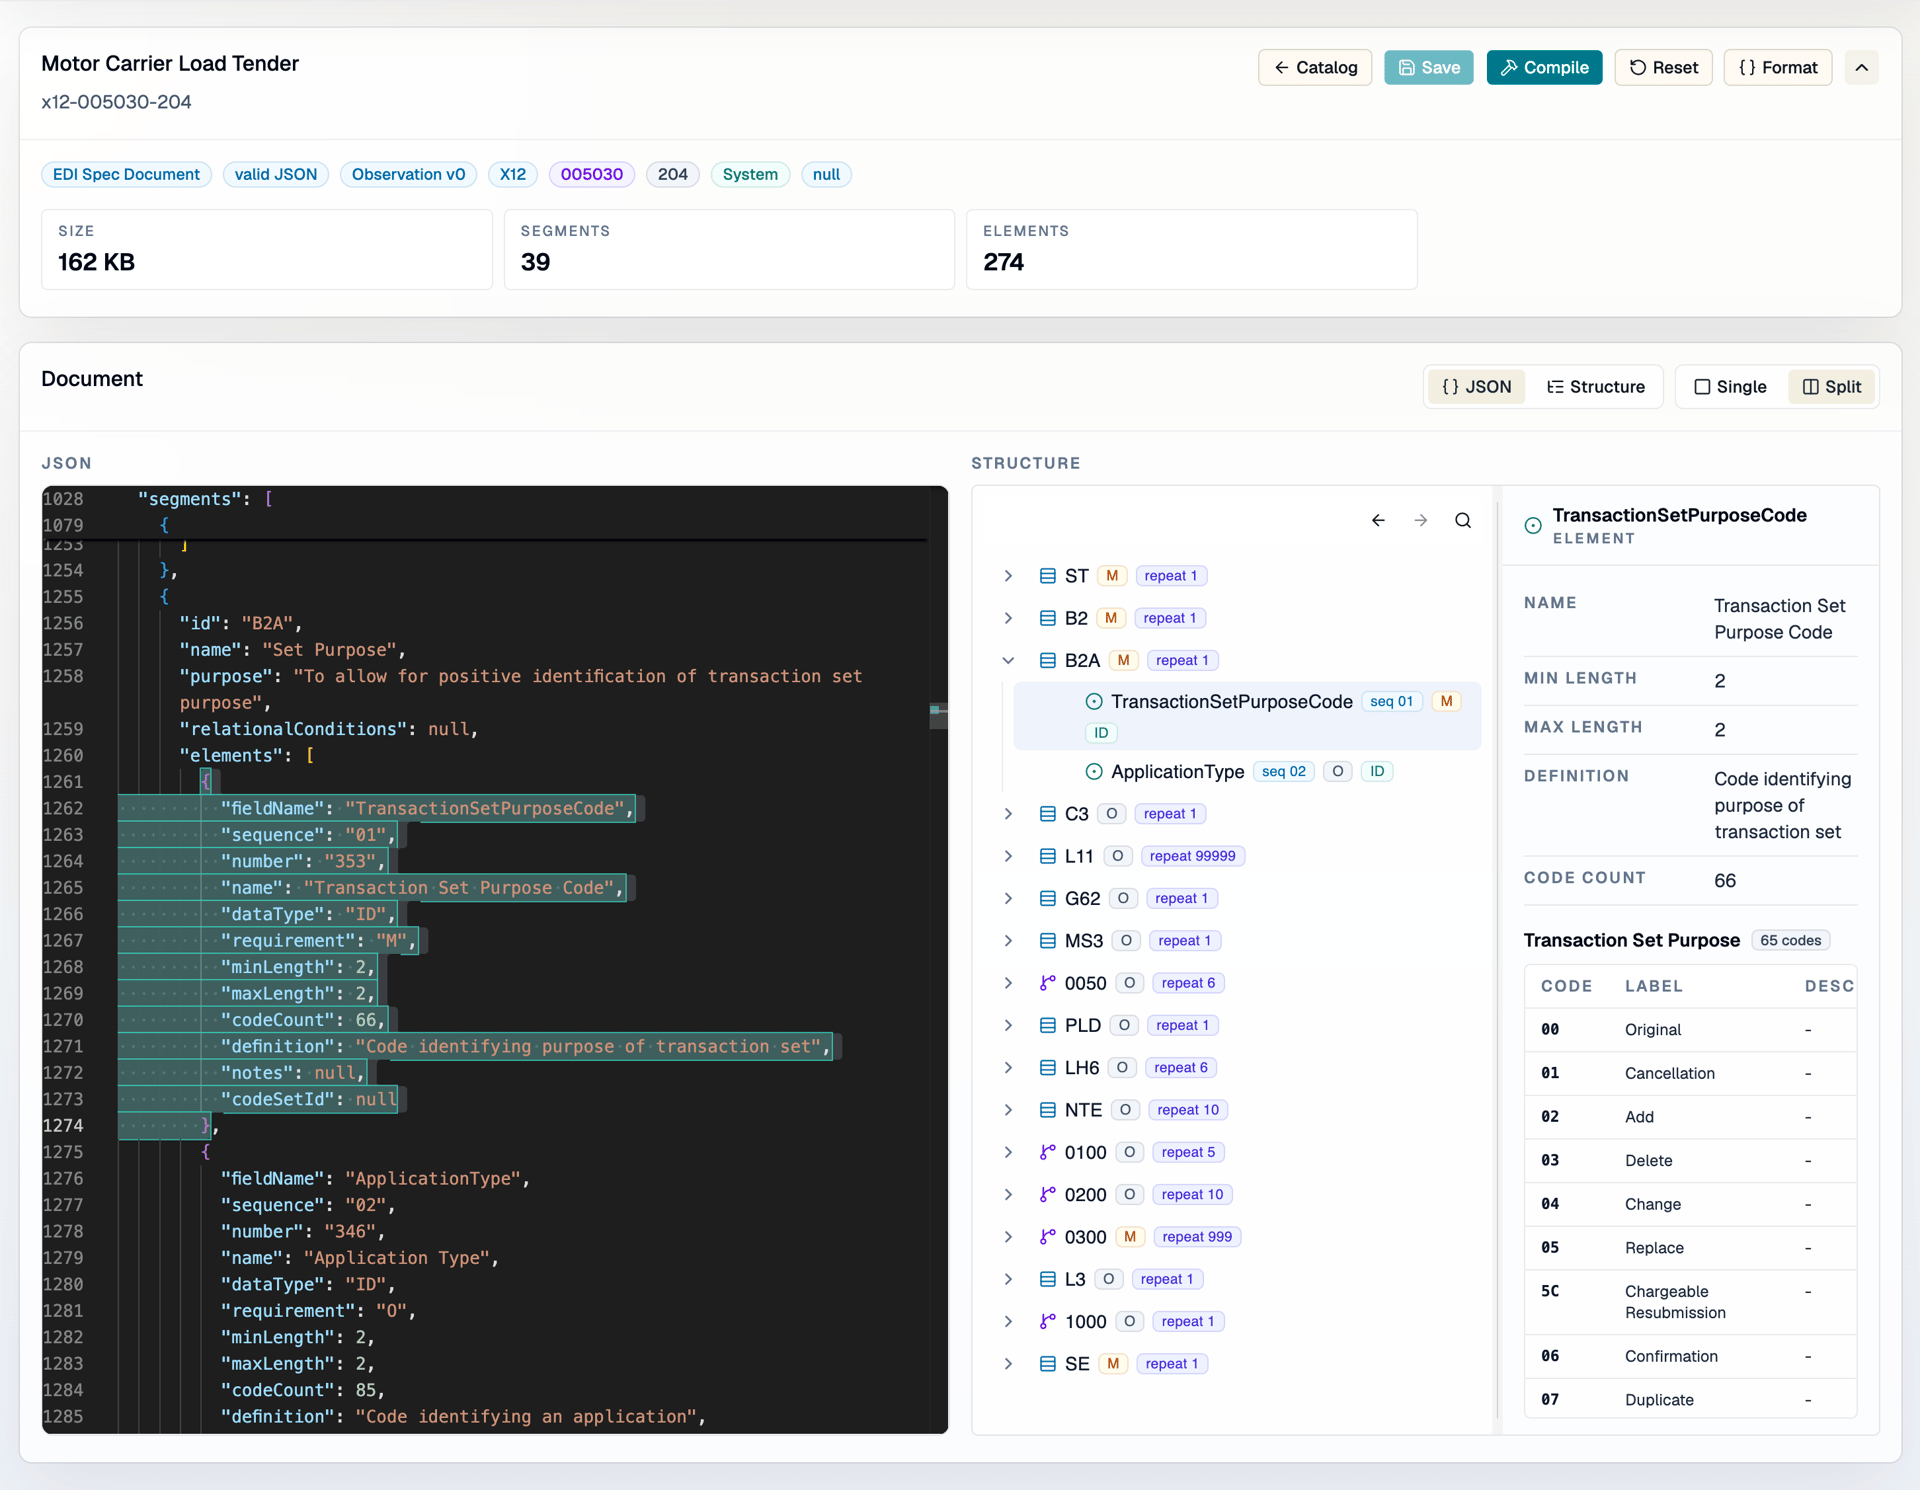Click the 0100 loop branch icon
This screenshot has width=1920, height=1490.
coord(1047,1152)
